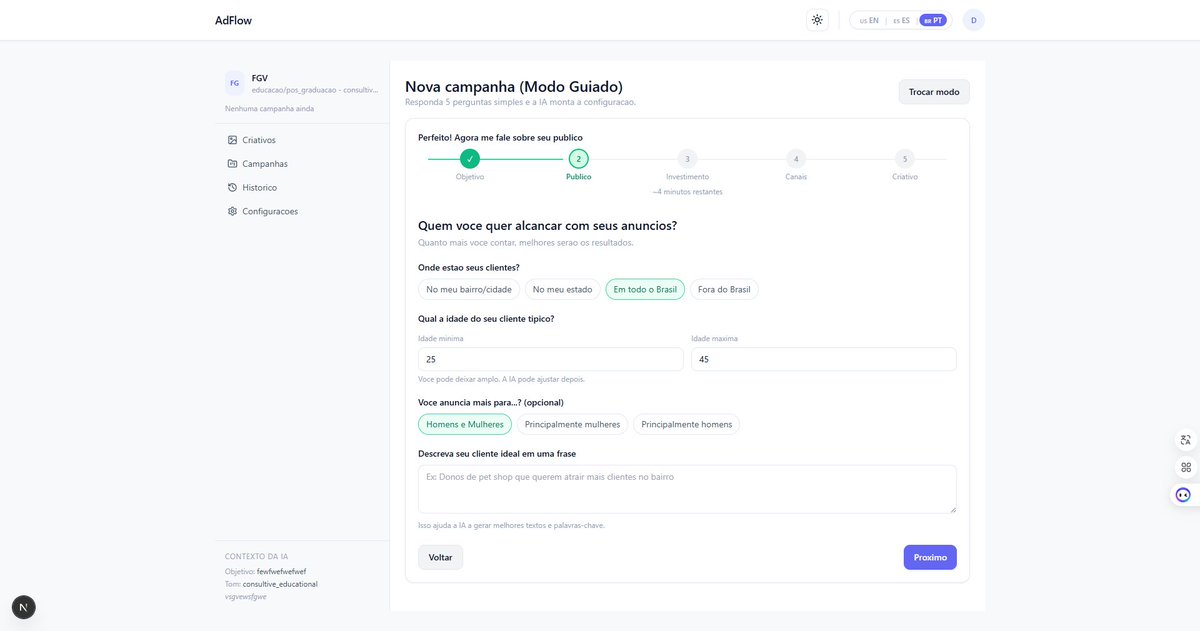This screenshot has width=1200, height=631.
Task: Choose 'Principalmente mulheres' audience option
Action: [572, 424]
